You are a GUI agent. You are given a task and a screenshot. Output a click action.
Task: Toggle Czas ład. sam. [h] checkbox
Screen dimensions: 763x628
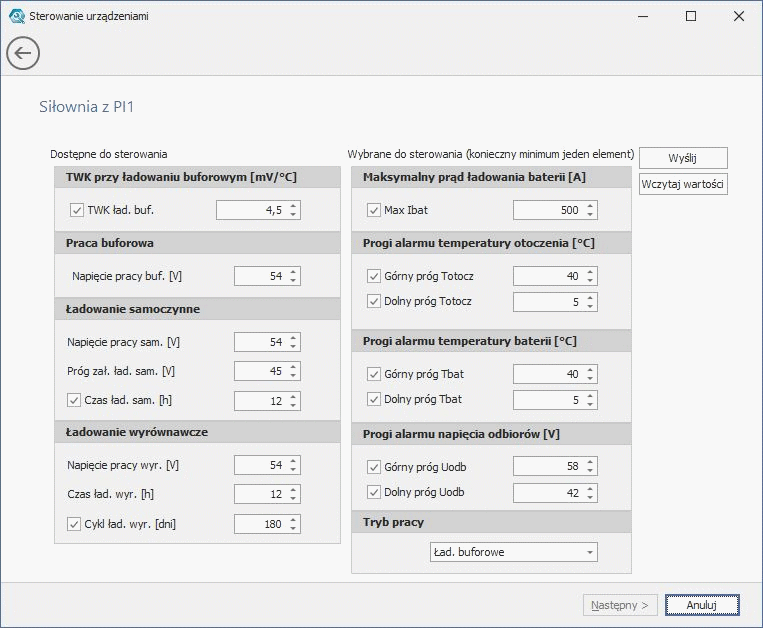point(74,400)
